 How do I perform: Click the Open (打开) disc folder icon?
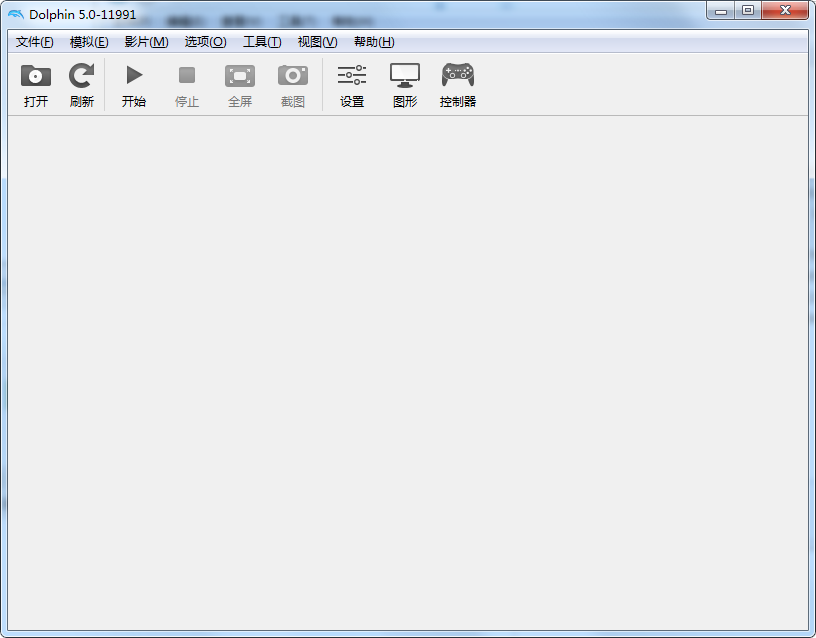(x=36, y=76)
